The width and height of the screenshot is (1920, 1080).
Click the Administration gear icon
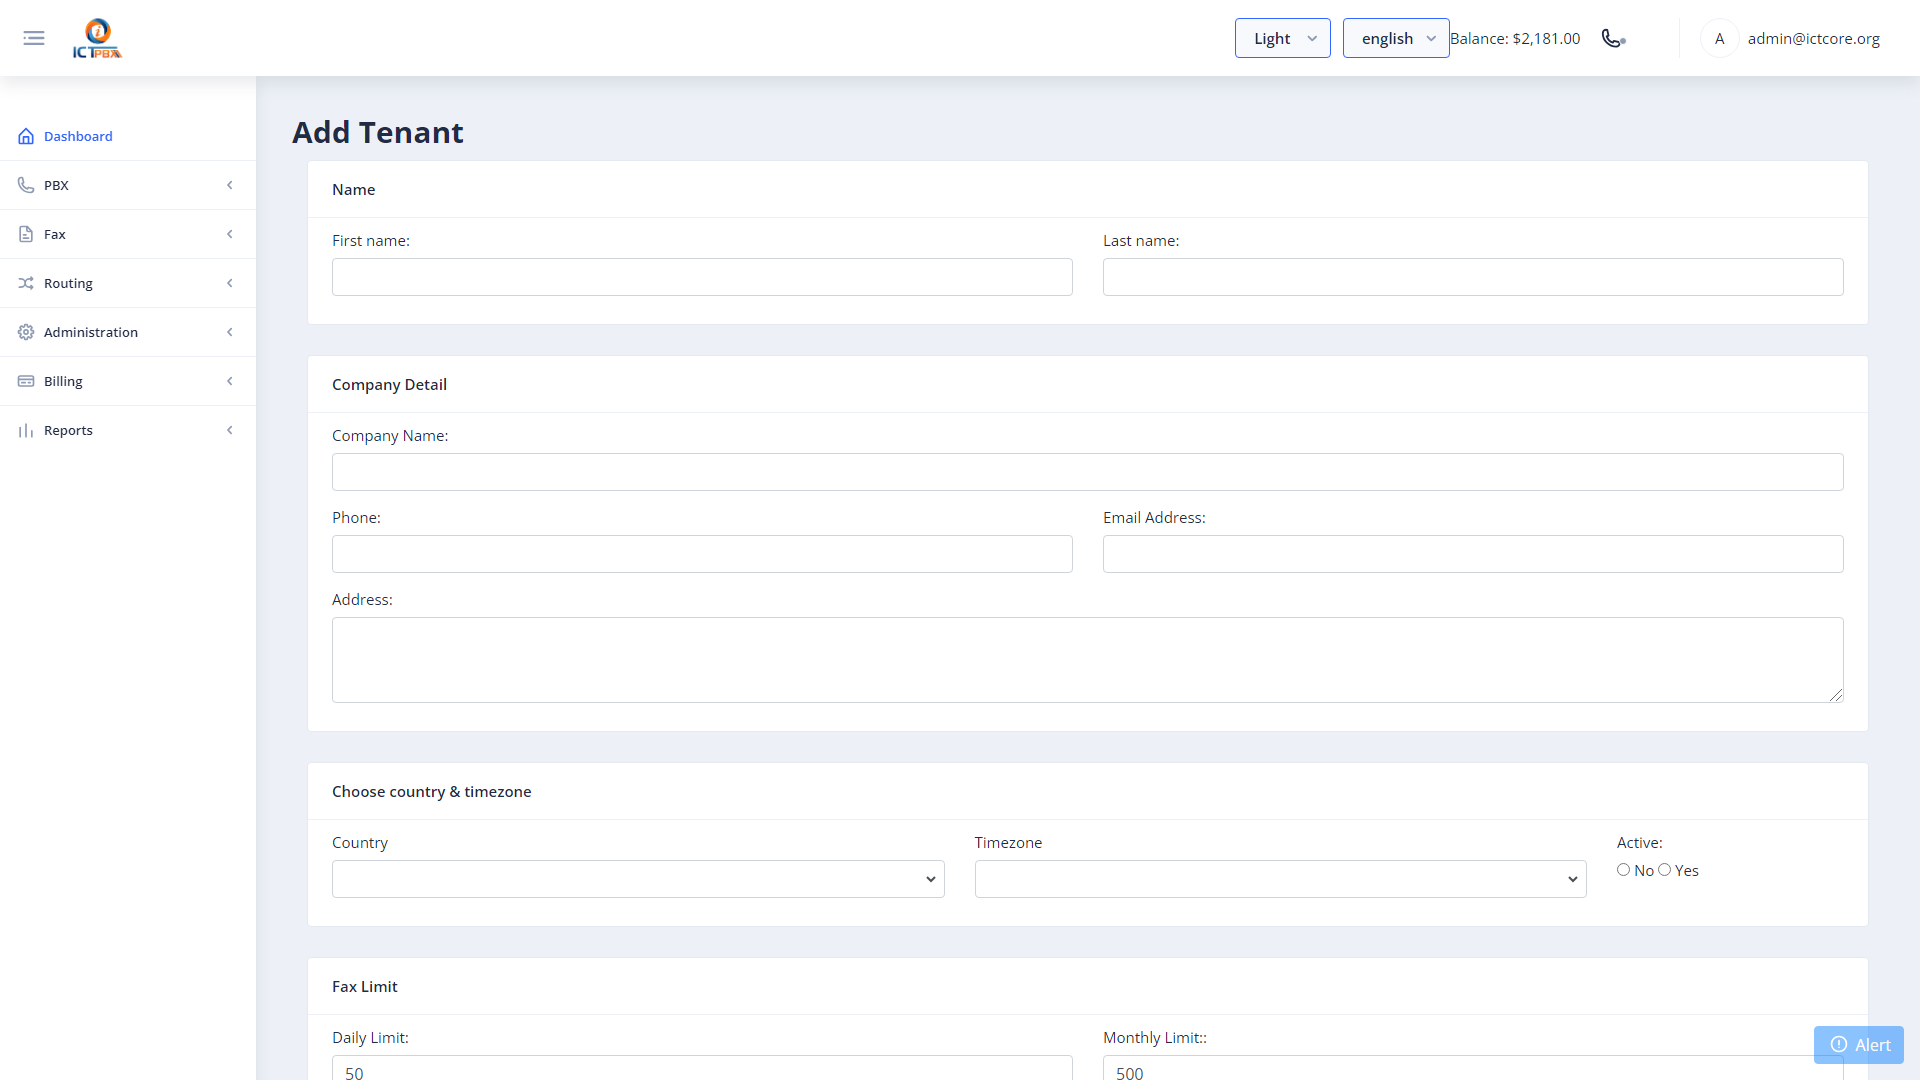26,332
